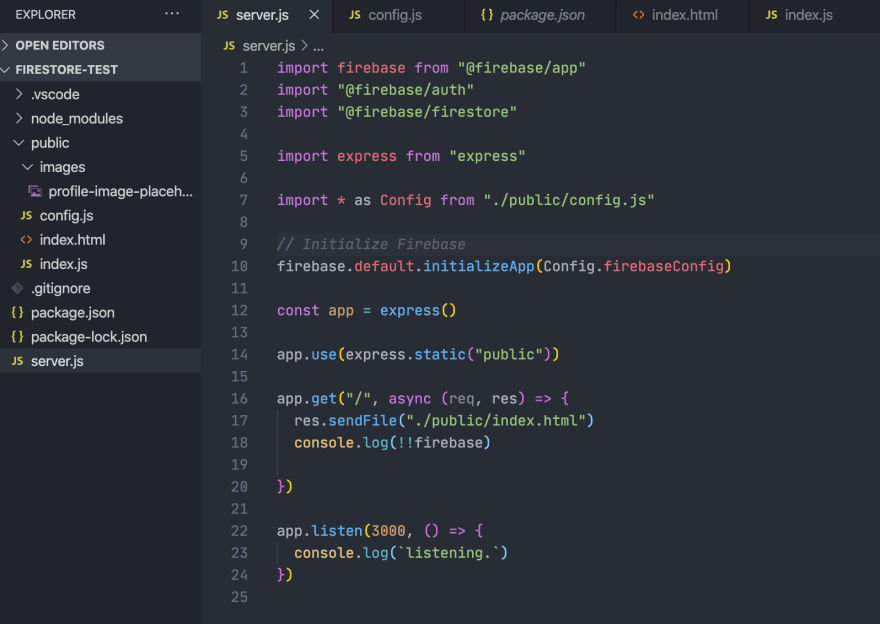Image resolution: width=880 pixels, height=624 pixels.
Task: Click the git icon beside .gitignore
Action: pyautogui.click(x=17, y=288)
